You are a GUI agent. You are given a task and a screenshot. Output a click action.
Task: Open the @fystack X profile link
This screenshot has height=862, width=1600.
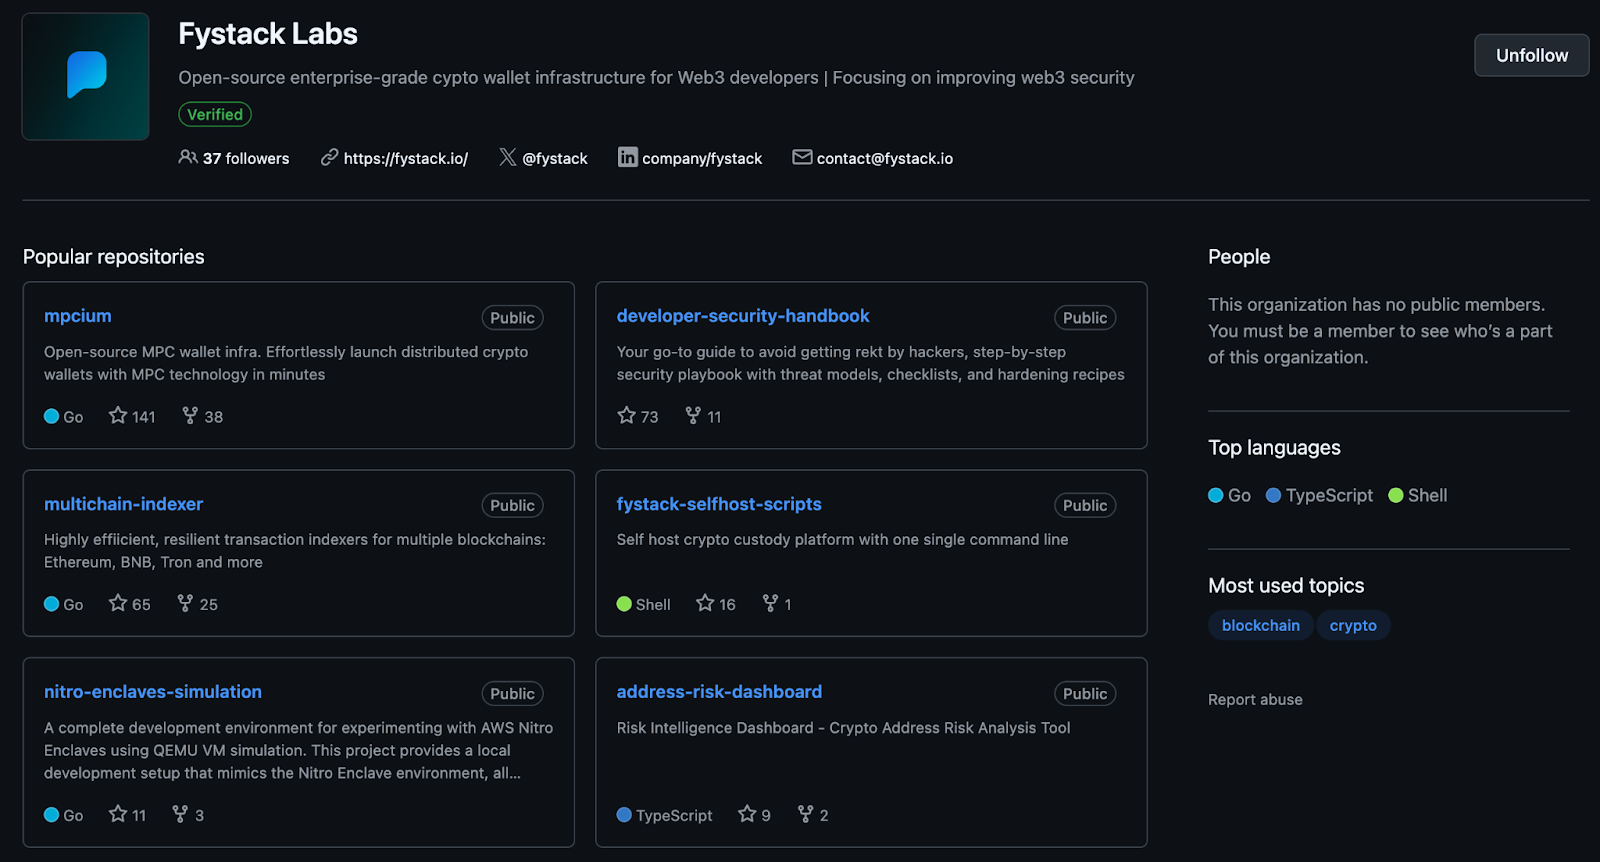(555, 158)
